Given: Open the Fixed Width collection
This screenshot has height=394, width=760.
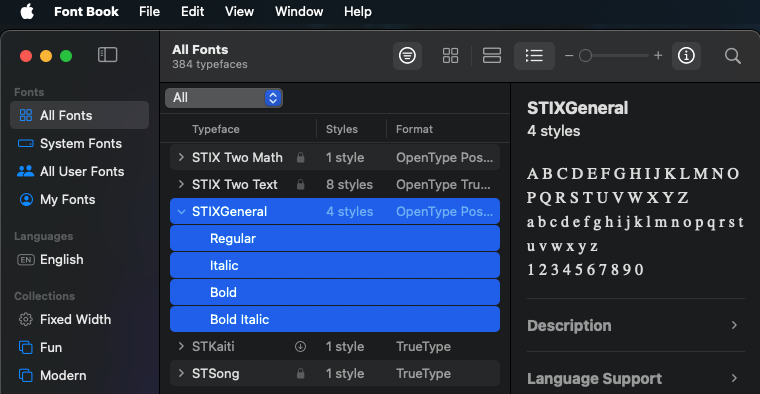Looking at the screenshot, I should pos(79,319).
